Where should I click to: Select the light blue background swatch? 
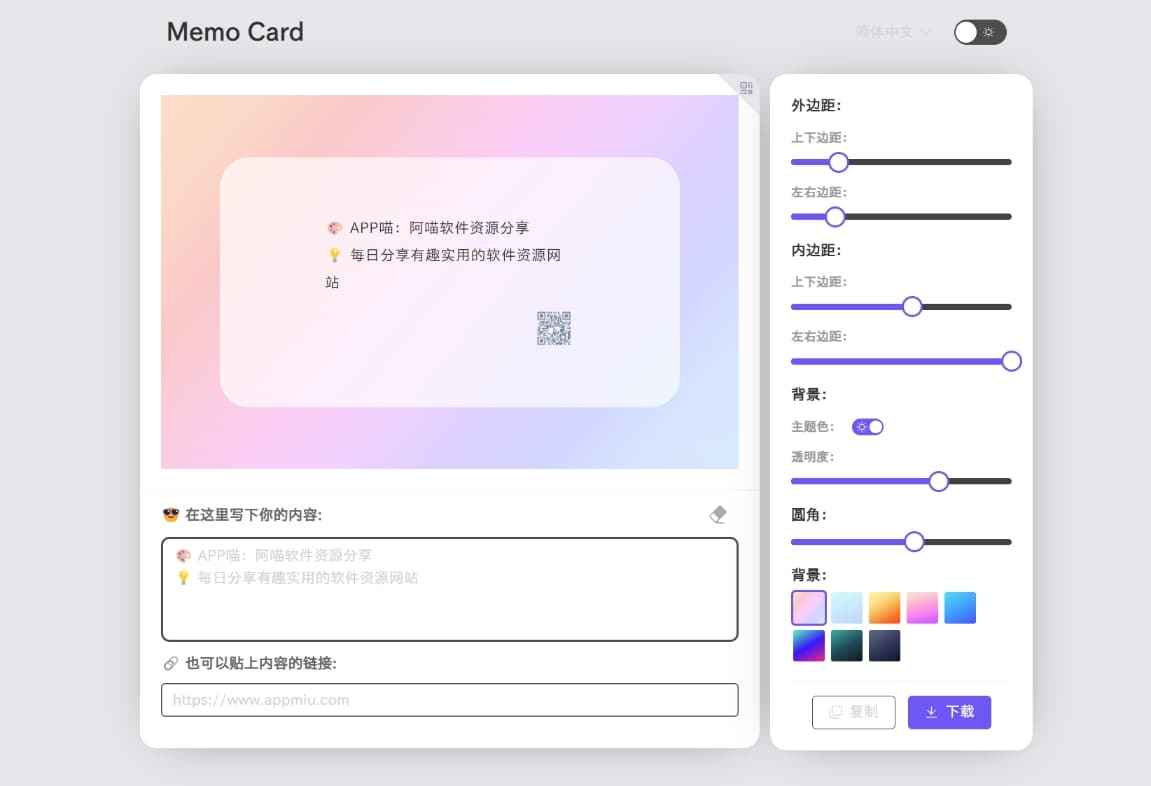point(847,608)
